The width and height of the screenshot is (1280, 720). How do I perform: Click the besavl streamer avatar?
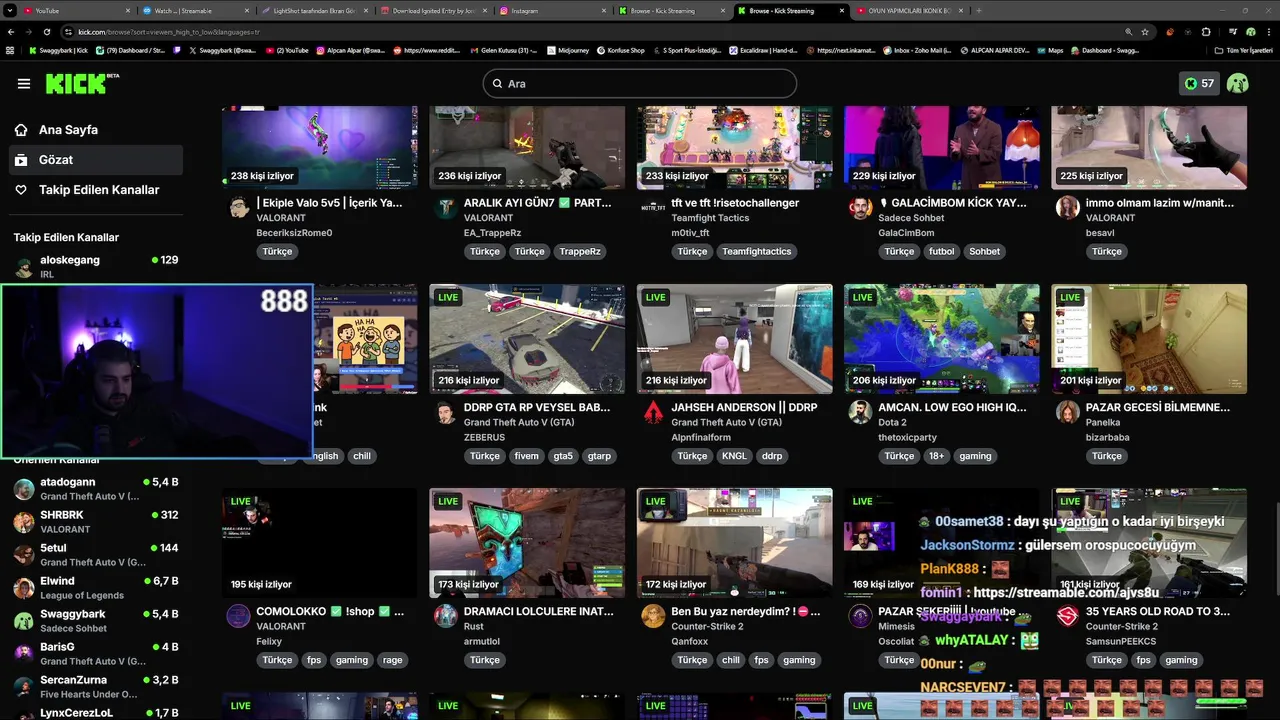(1068, 208)
